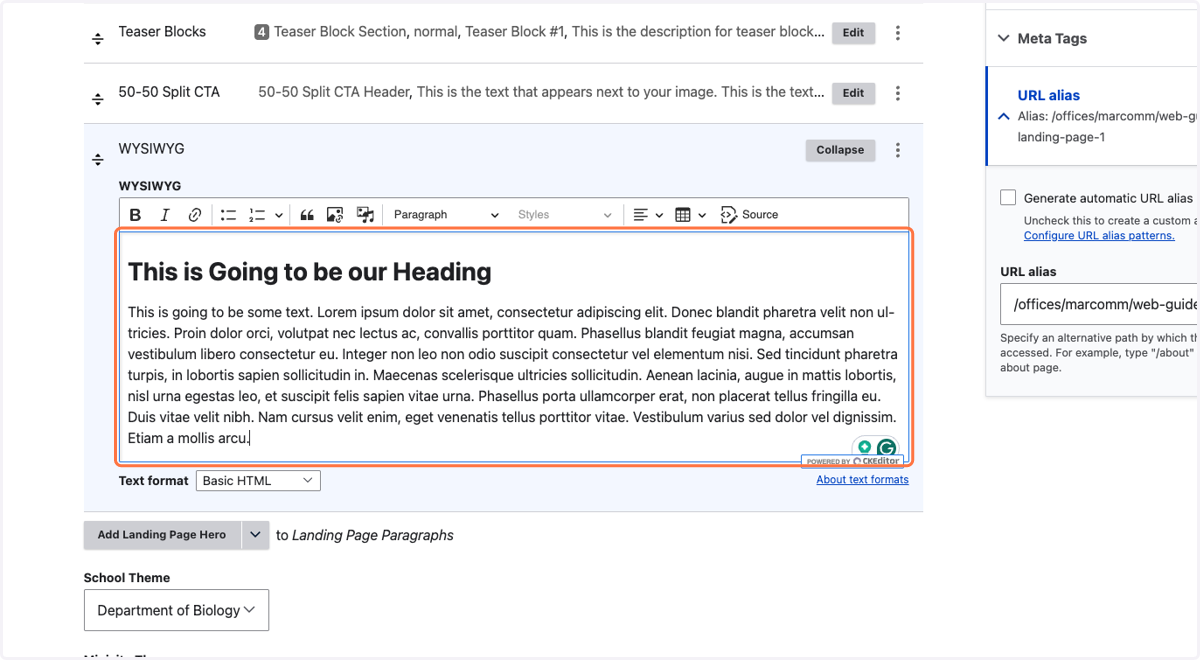Open arrow next to Add Landing Page Hero
Viewport: 1200px width, 660px height.
pyautogui.click(x=255, y=535)
